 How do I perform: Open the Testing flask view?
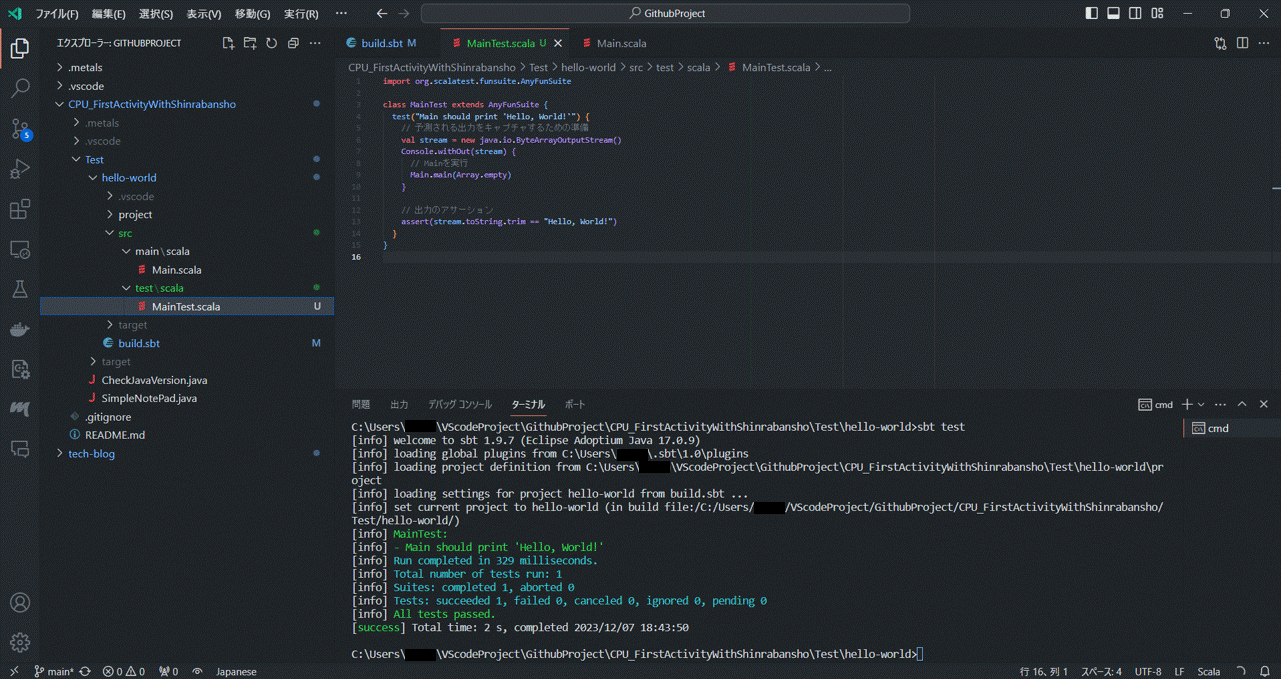20,290
